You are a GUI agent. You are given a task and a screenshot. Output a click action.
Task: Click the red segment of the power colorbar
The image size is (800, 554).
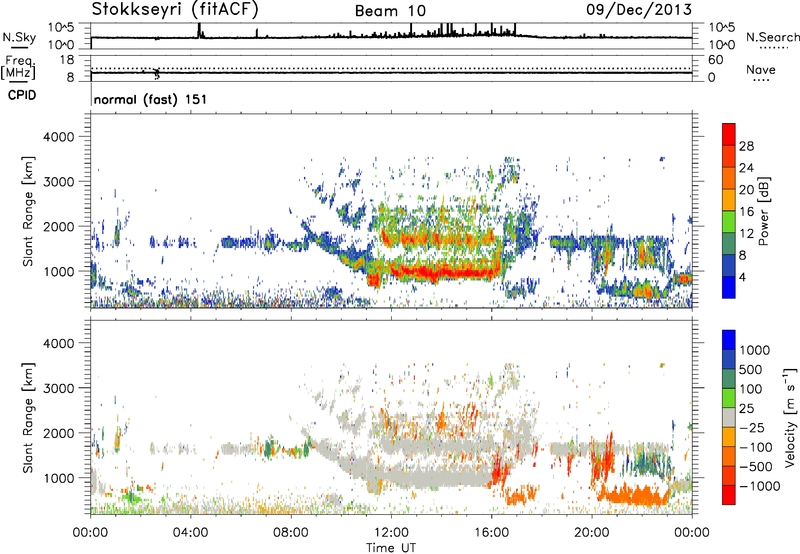[x=729, y=134]
